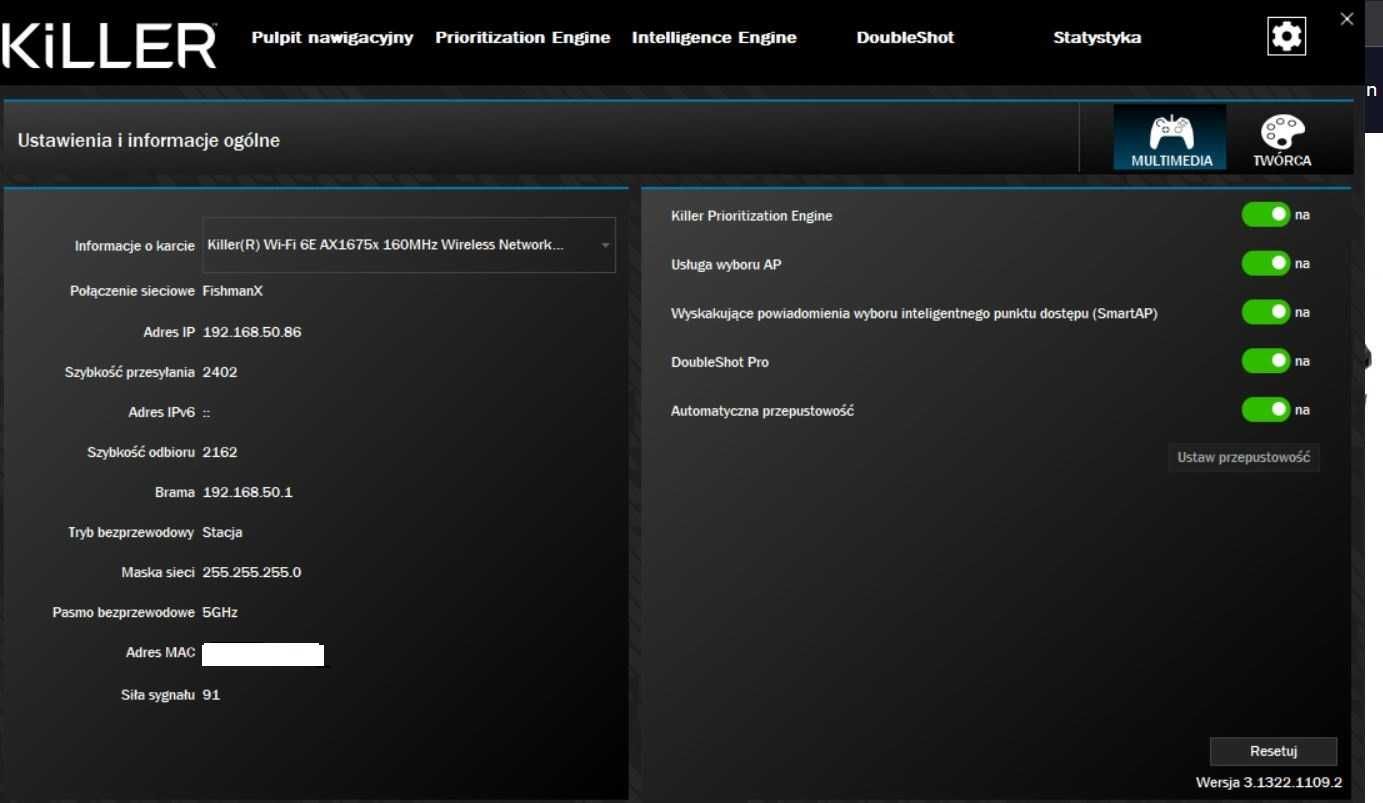Click the FishmanX network connection name
This screenshot has height=803, width=1383.
(x=232, y=291)
